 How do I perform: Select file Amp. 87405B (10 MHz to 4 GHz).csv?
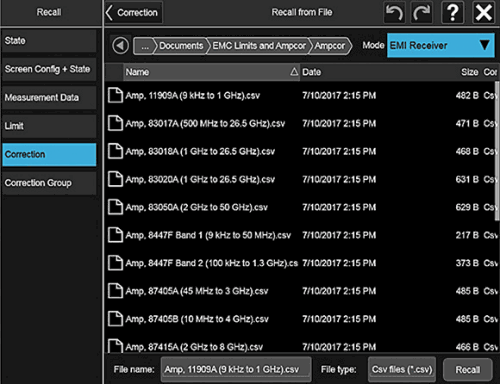point(197,319)
